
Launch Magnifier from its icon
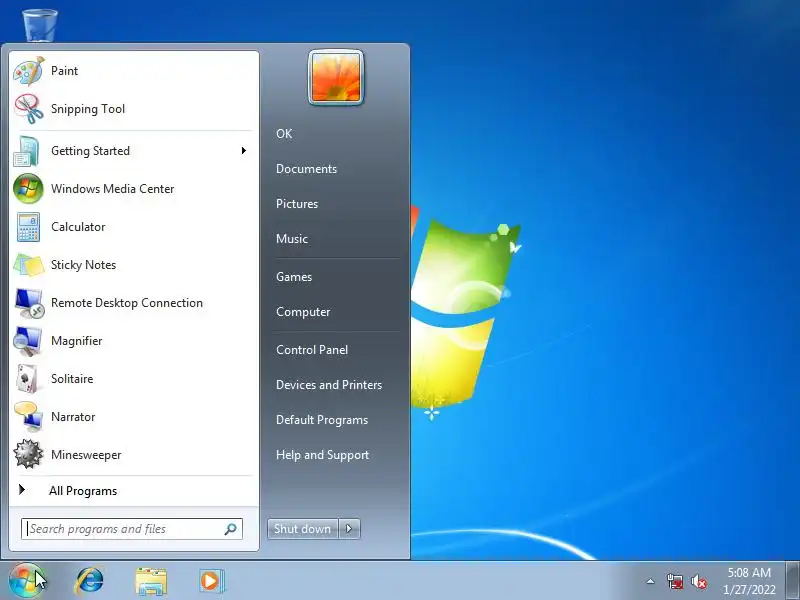(28, 341)
